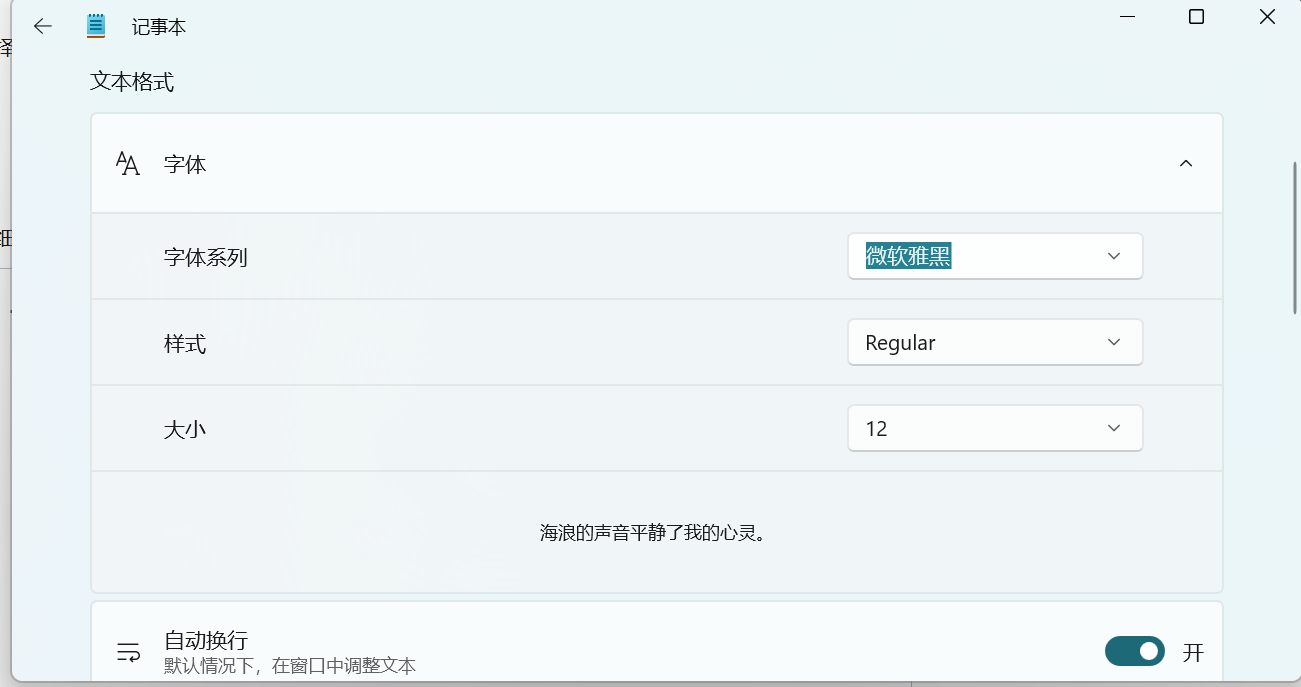Click the font preview sentence 海浪的声音平静了我的心灵
Viewport: 1301px width, 687px height.
tap(656, 532)
